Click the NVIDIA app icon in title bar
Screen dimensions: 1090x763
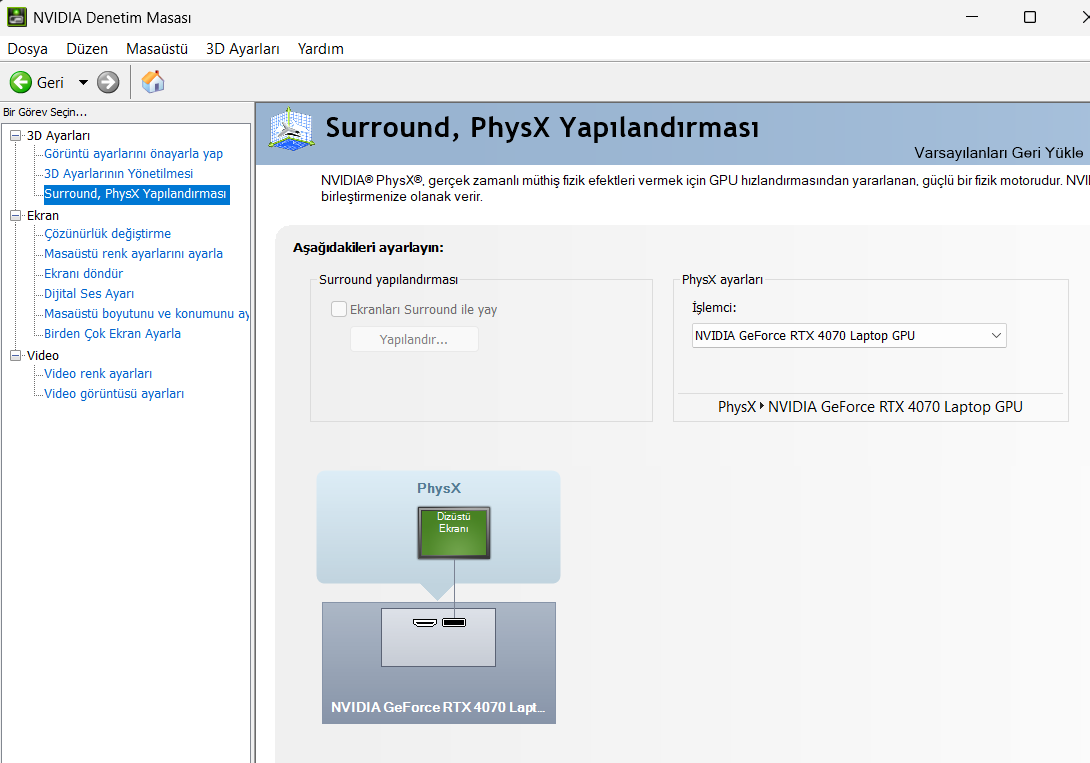click(17, 17)
